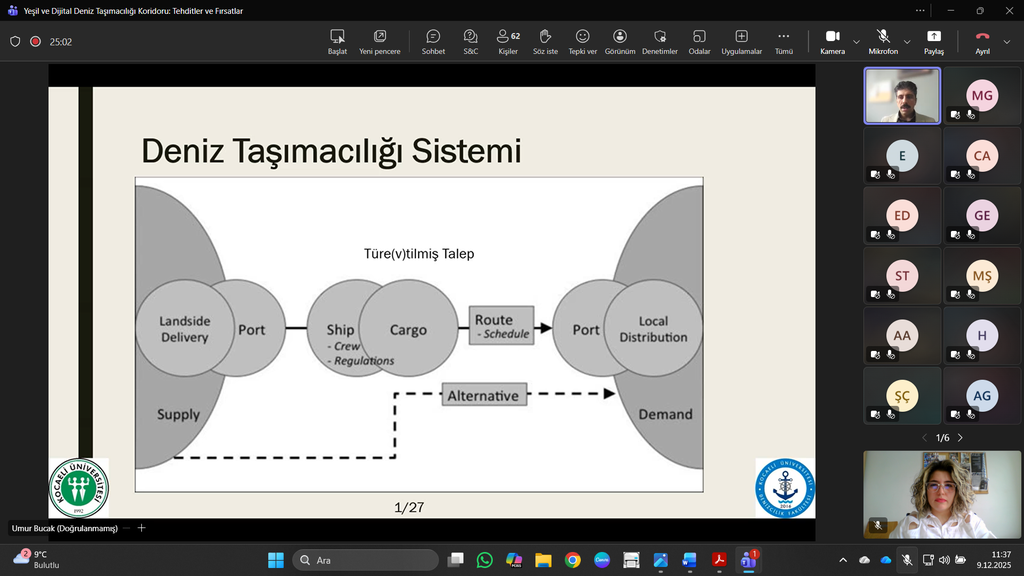Open the Uygulamalar apps button

point(741,41)
